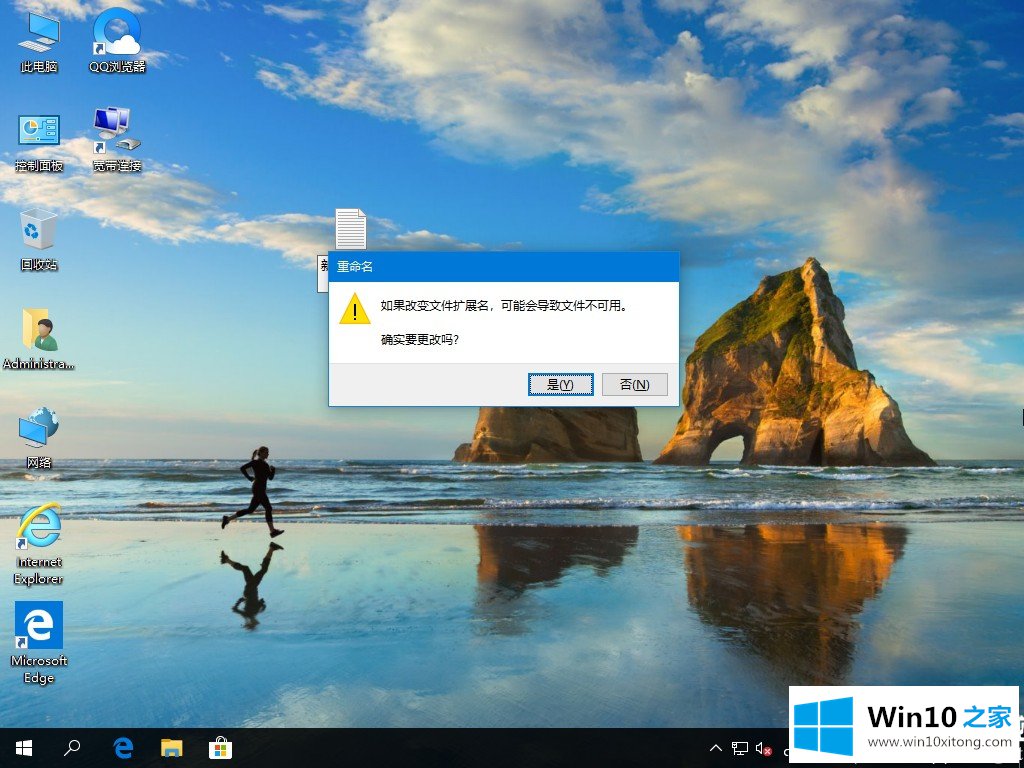Click the new text document file icon
The image size is (1024, 768).
(350, 230)
